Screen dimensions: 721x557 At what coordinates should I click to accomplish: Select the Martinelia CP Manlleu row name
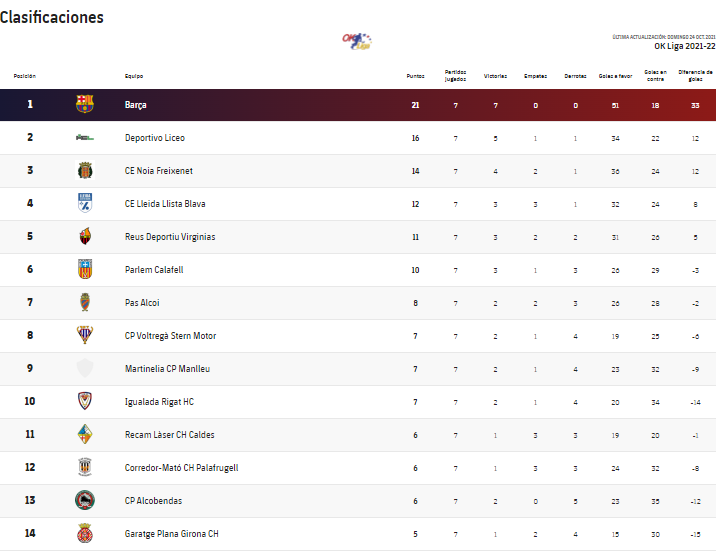click(x=167, y=369)
